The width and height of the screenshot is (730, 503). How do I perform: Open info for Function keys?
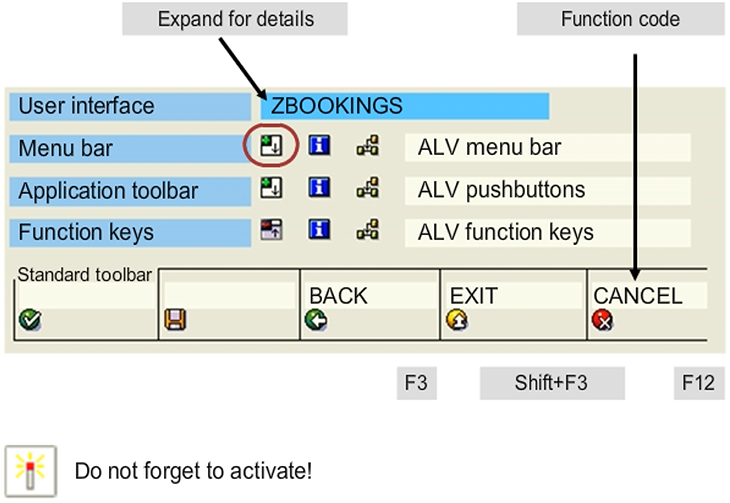[x=319, y=231]
